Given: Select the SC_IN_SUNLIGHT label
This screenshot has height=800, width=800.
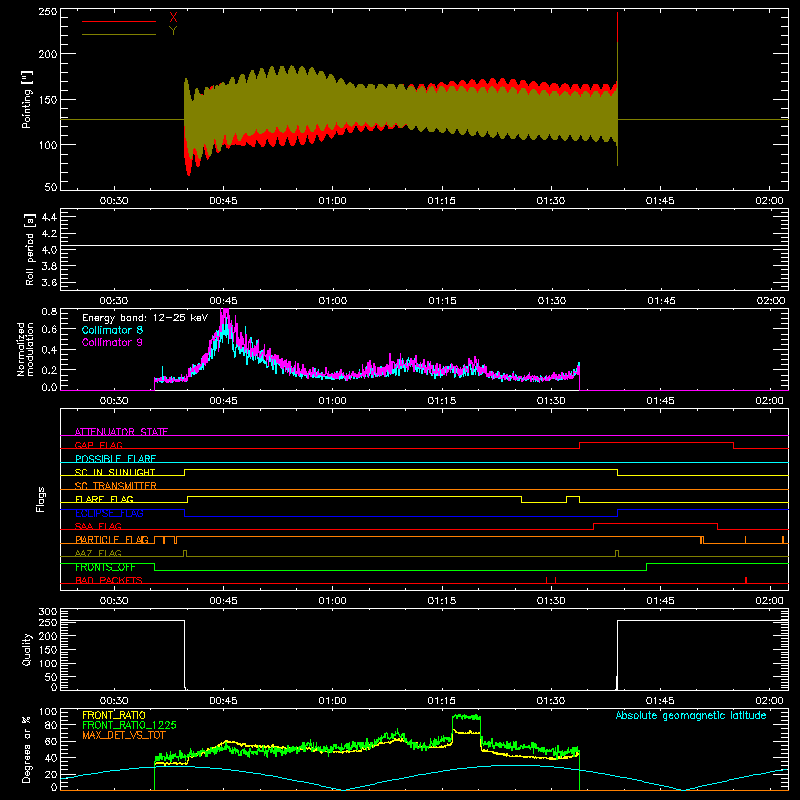Looking at the screenshot, I should [115, 472].
